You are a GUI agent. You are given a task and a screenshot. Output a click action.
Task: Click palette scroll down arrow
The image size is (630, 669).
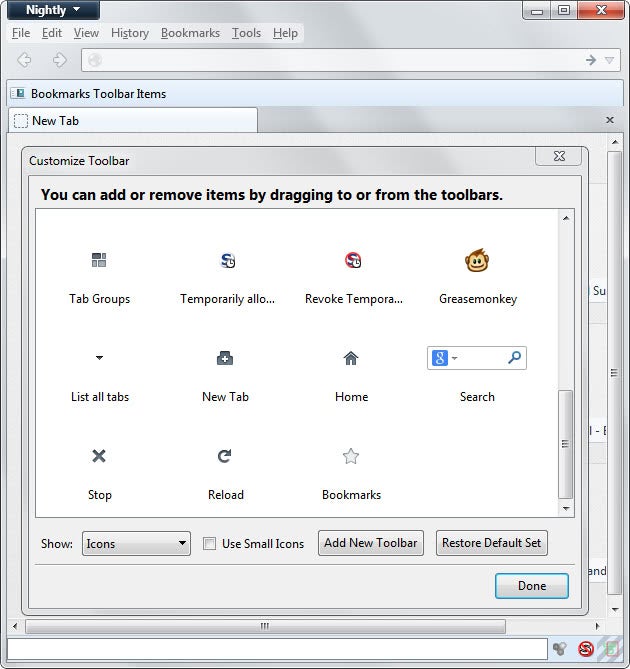(x=566, y=508)
